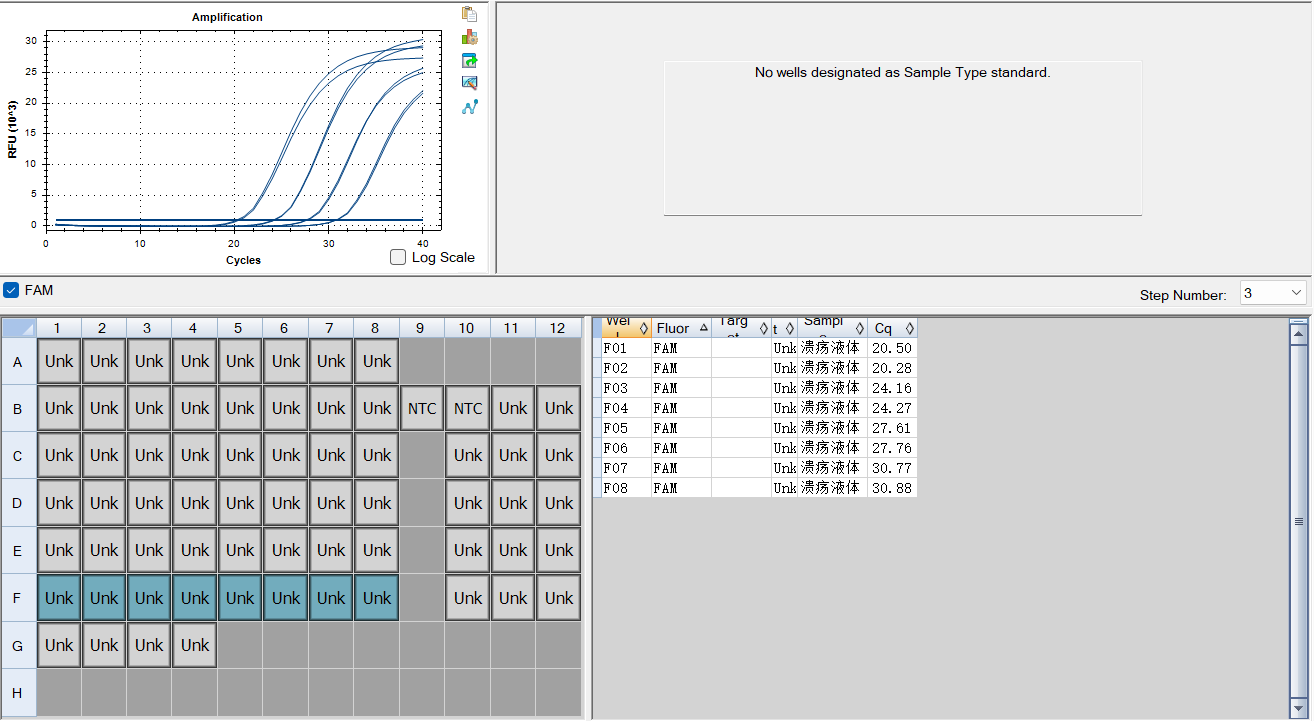Click Cq value 20.28
Image resolution: width=1314 pixels, height=721 pixels.
point(892,368)
